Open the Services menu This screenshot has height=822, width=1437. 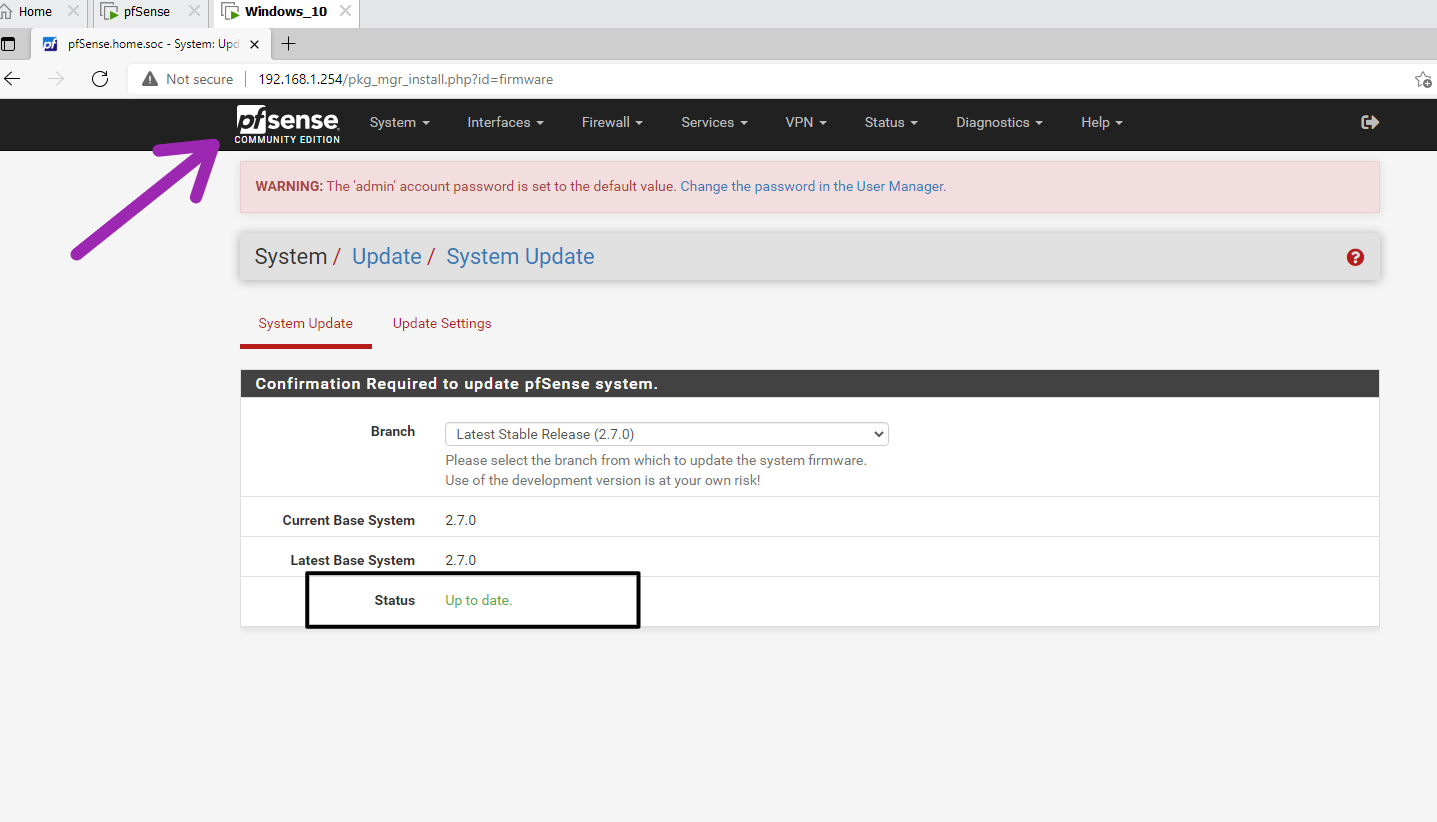pos(714,122)
